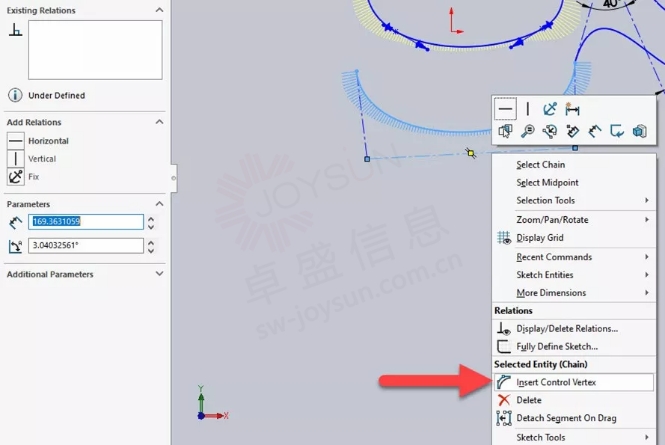Click Make Horizontal icon in context toolbar
Viewport: 665px width, 445px height.
[505, 109]
